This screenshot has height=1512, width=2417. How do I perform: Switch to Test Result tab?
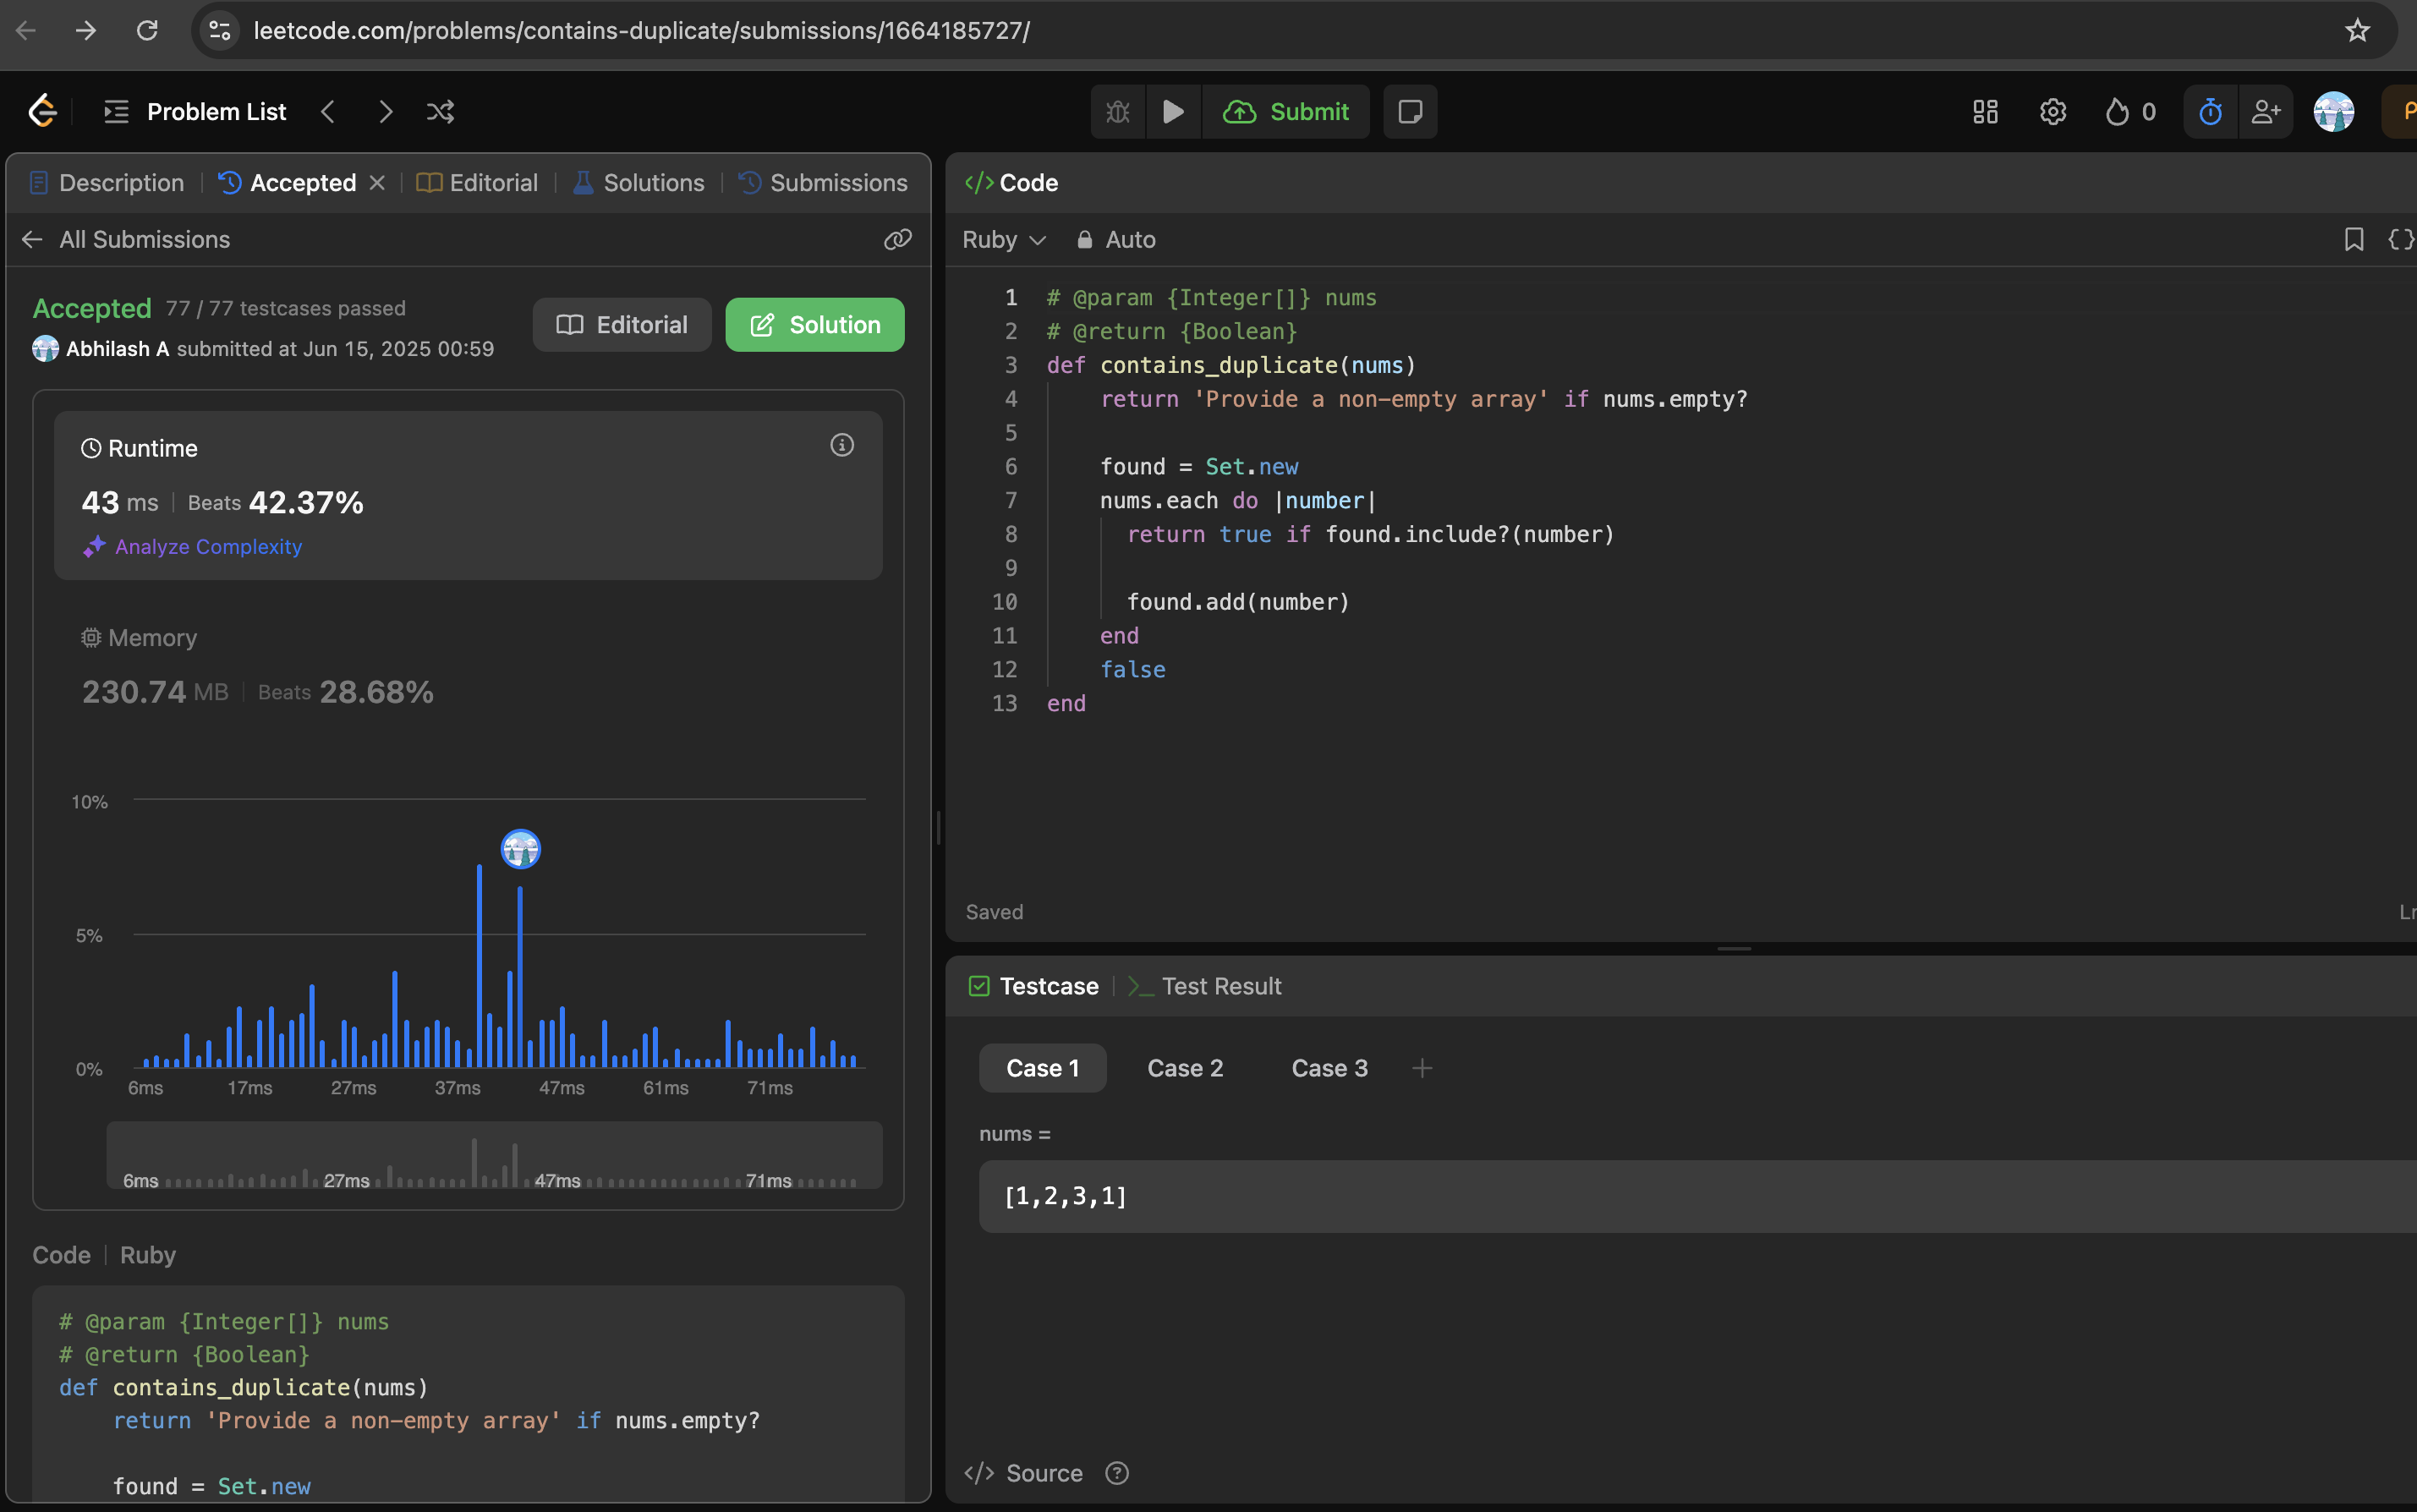(x=1205, y=986)
